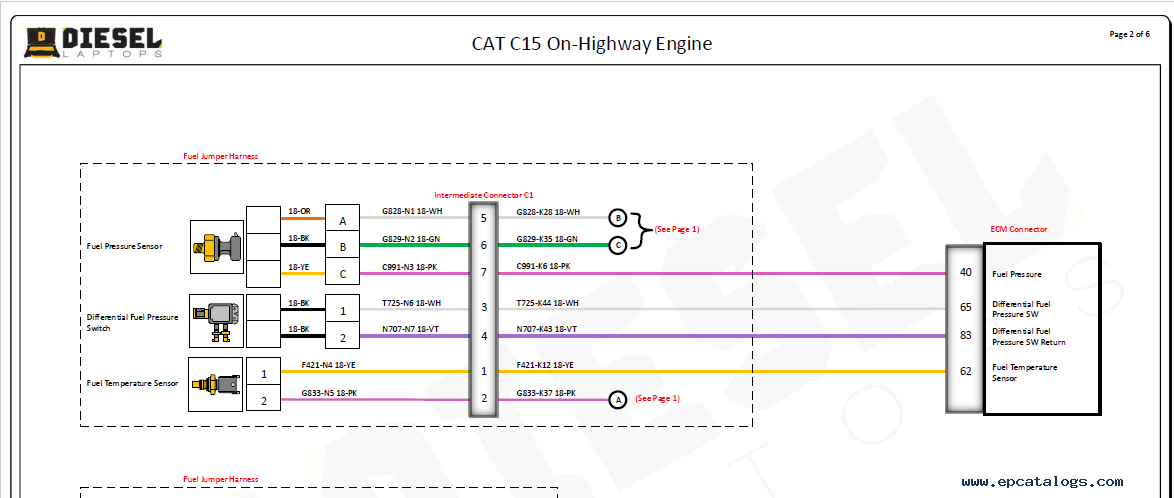Select the Differential Fuel Pressure Switch image

(x=216, y=321)
